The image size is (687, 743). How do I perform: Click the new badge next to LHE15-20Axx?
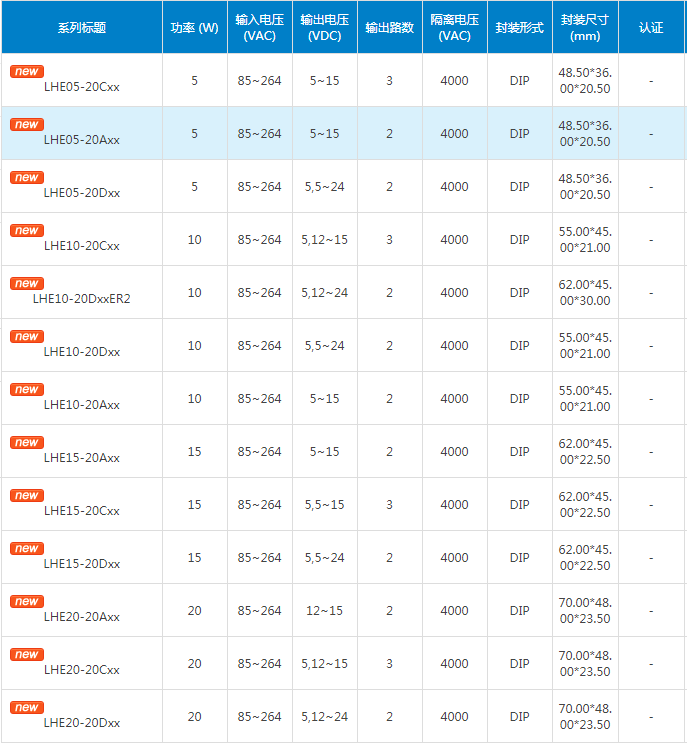(26, 443)
